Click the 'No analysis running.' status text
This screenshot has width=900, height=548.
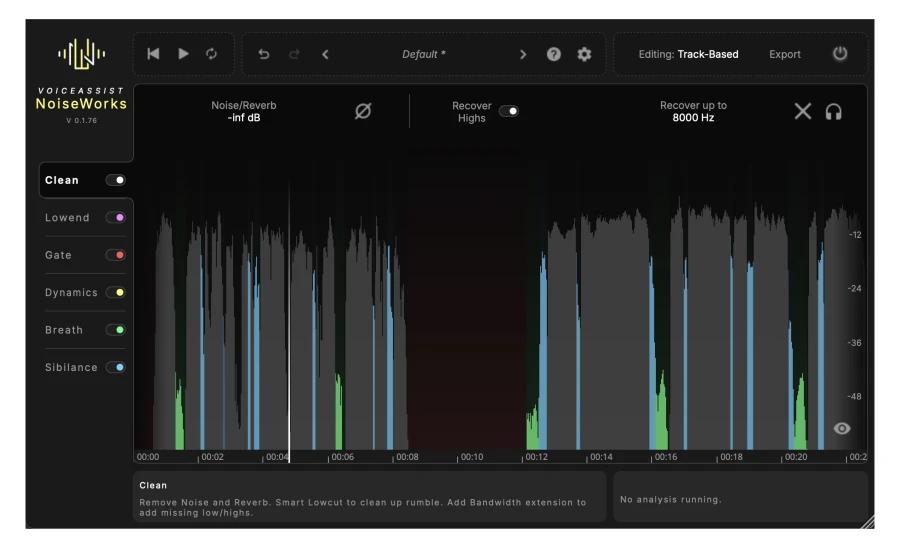670,499
